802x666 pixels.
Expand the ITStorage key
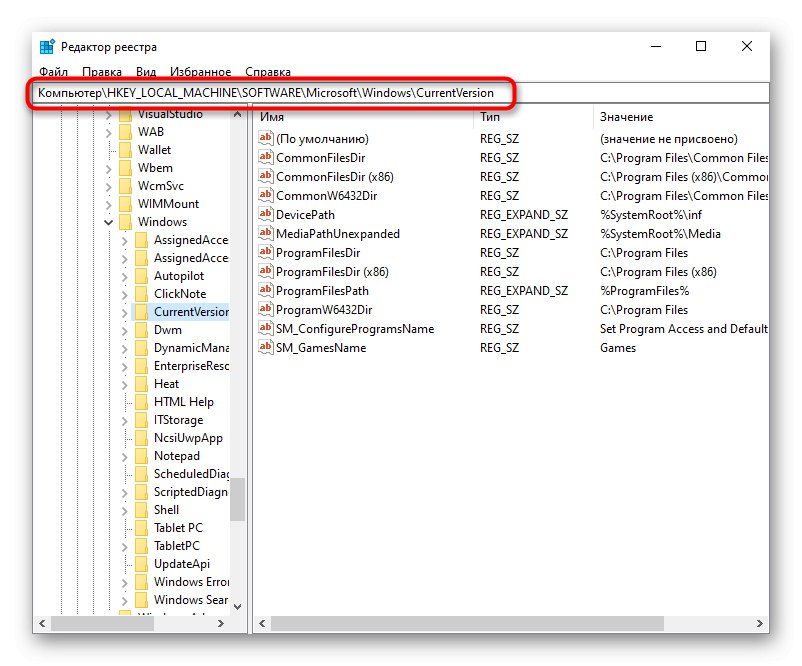tap(125, 421)
